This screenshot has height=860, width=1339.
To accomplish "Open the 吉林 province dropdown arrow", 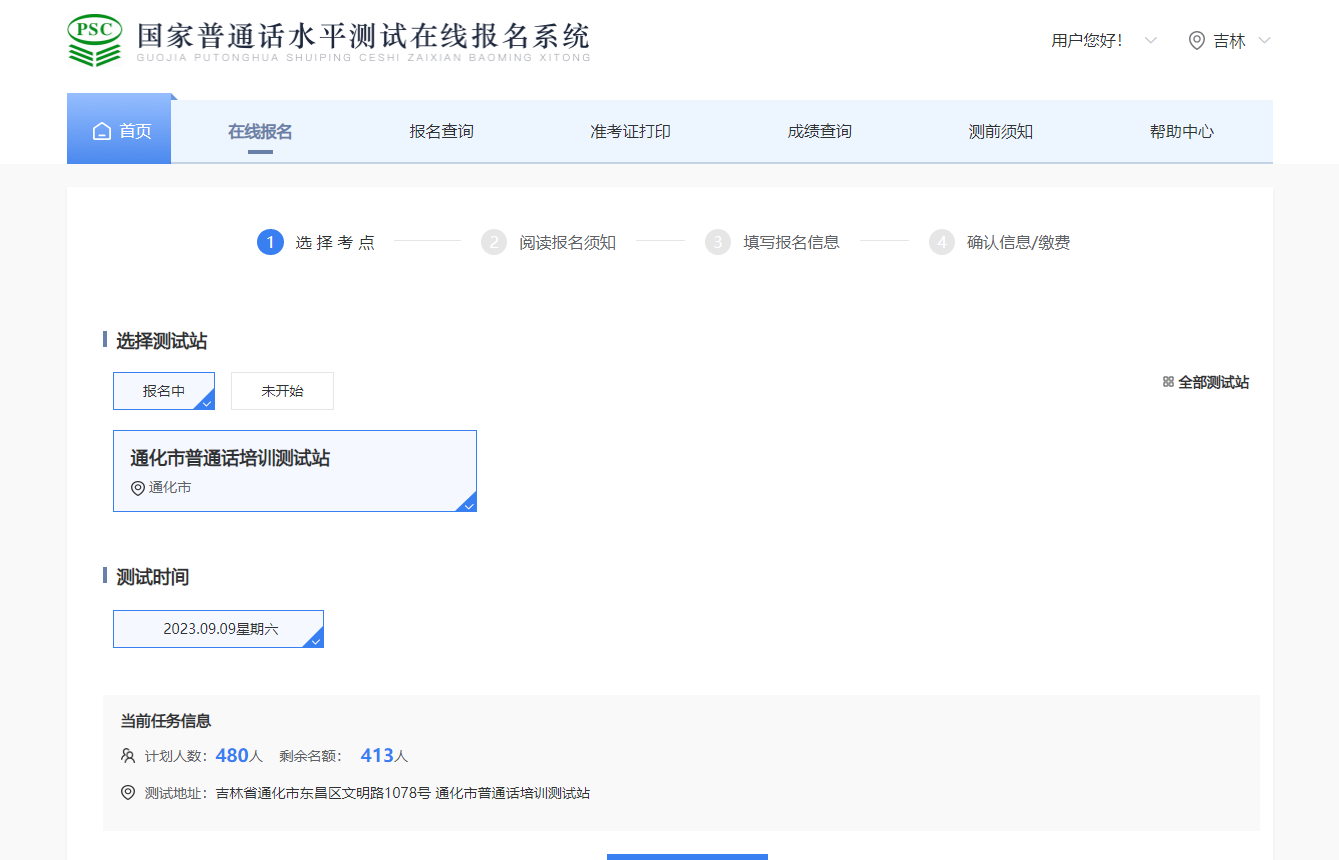I will pos(1264,41).
